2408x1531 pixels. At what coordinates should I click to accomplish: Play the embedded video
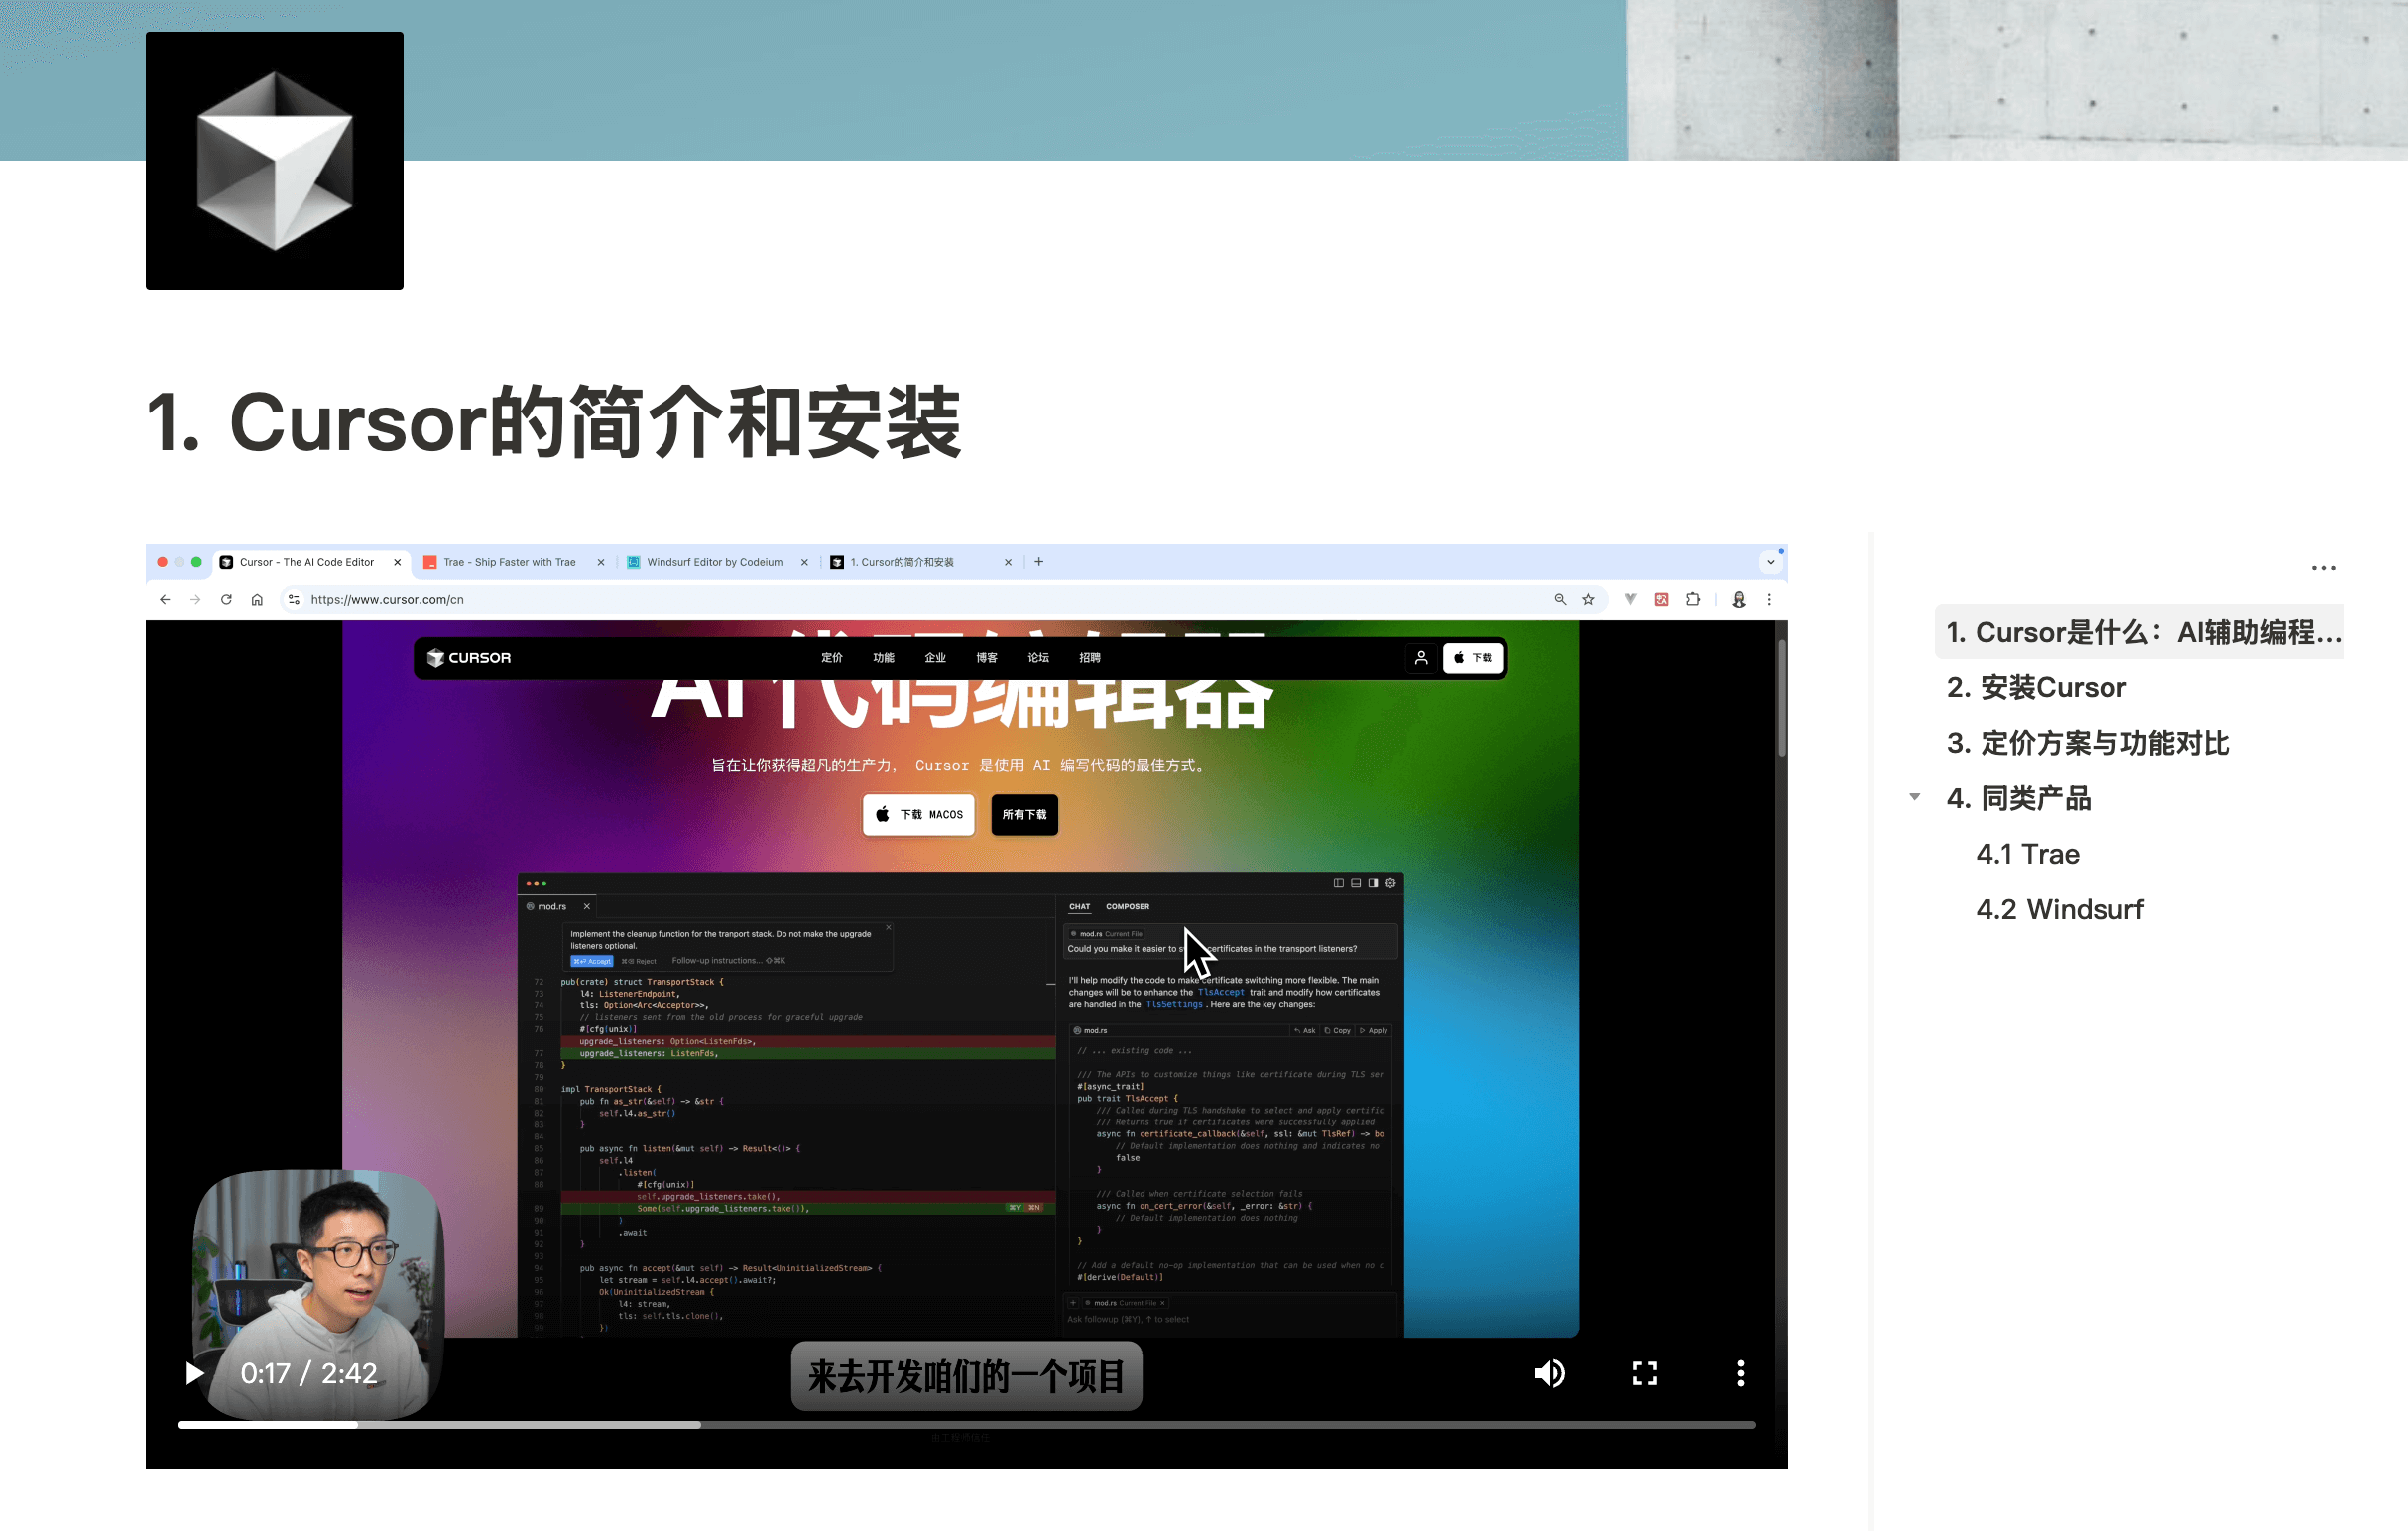coord(194,1373)
